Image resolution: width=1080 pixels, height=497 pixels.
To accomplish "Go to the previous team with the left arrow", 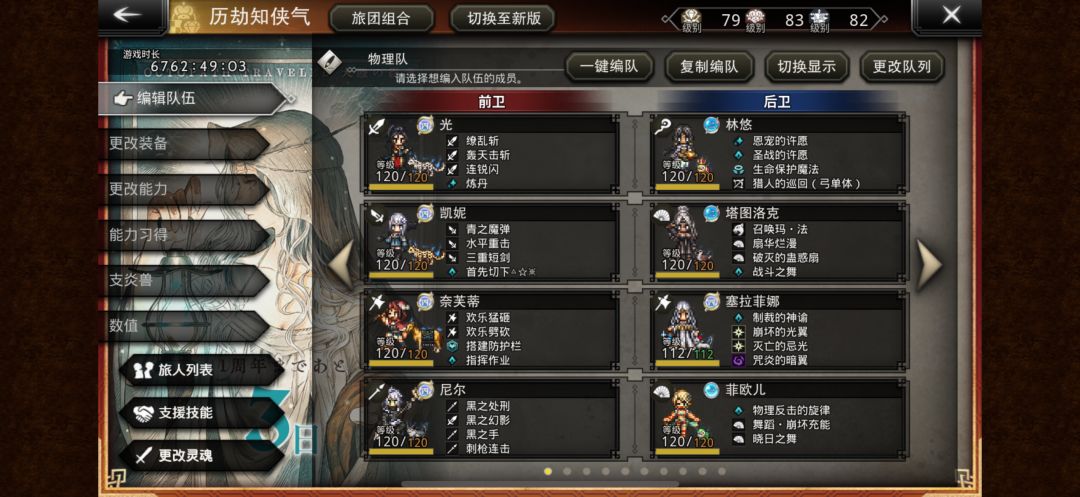I will pyautogui.click(x=341, y=264).
